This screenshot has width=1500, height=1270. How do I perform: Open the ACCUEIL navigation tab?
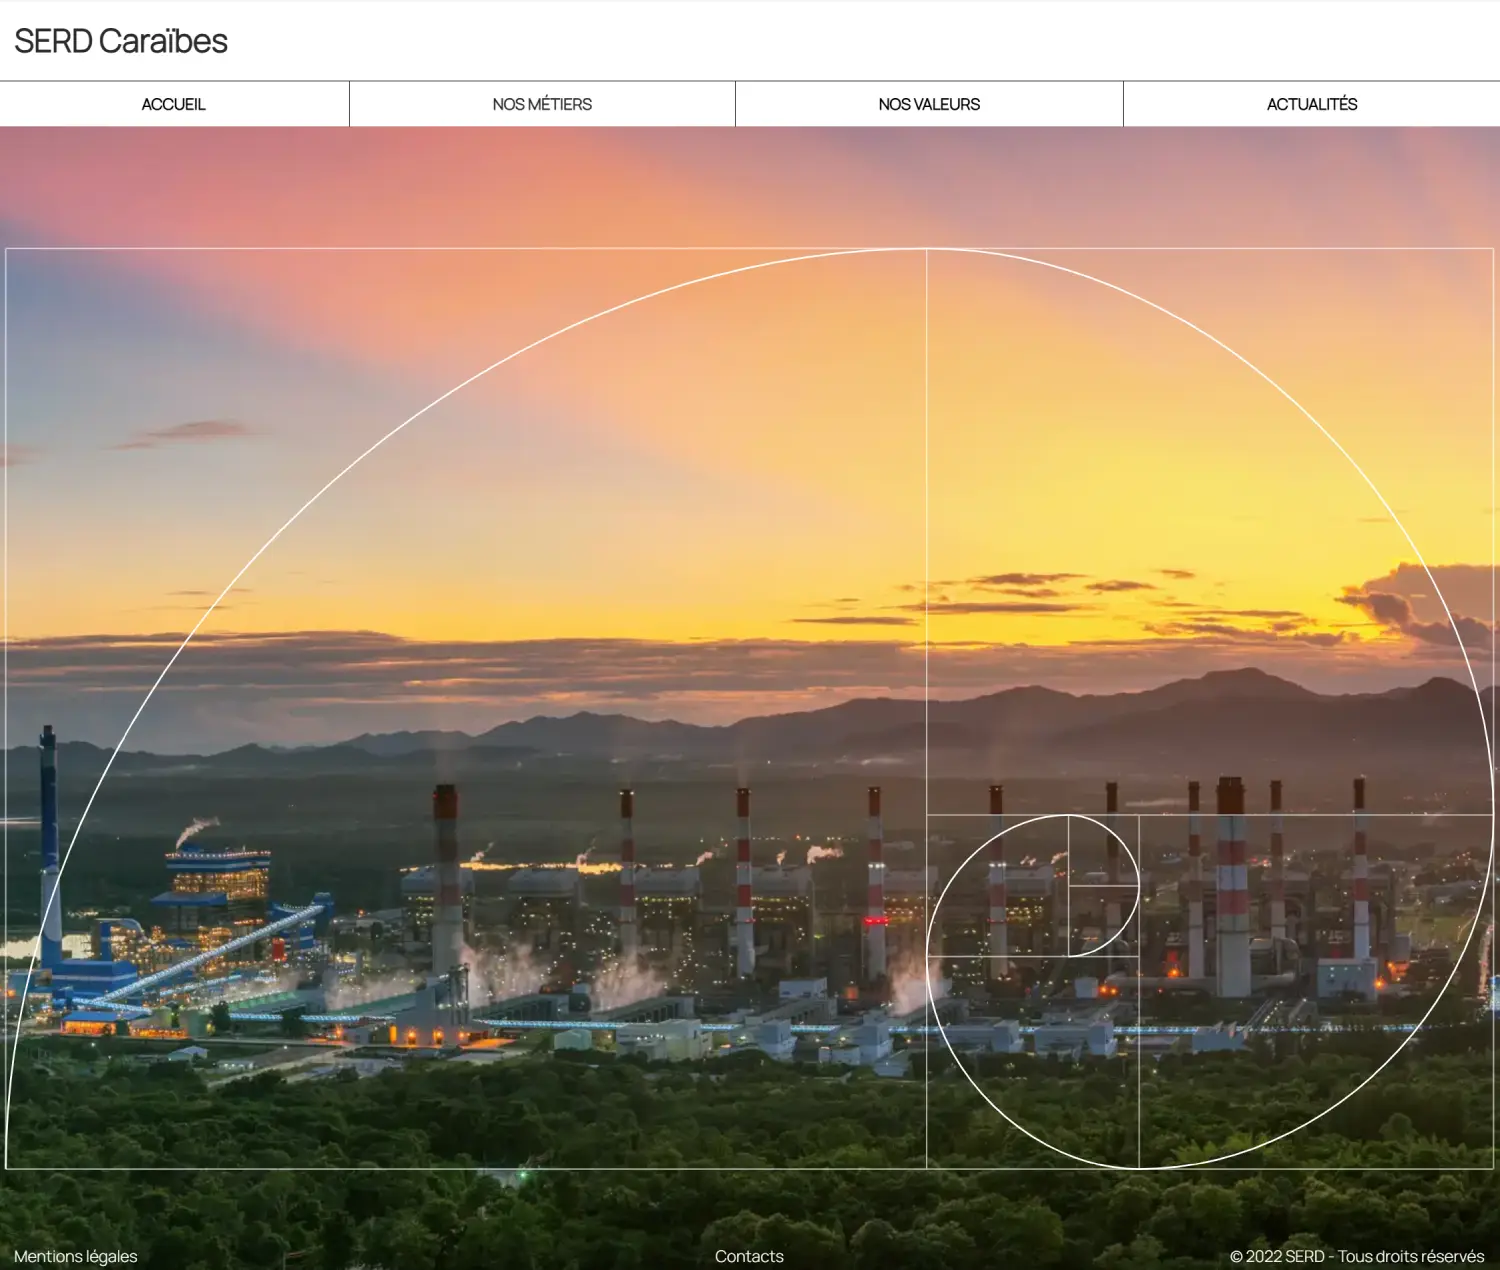pyautogui.click(x=174, y=103)
